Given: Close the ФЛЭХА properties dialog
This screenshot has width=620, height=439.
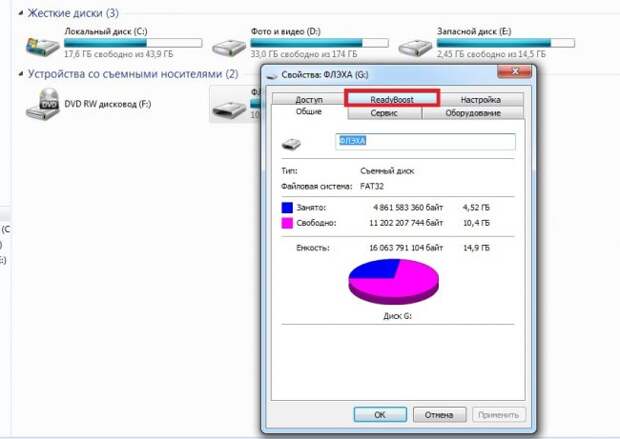Looking at the screenshot, I should 514,71.
